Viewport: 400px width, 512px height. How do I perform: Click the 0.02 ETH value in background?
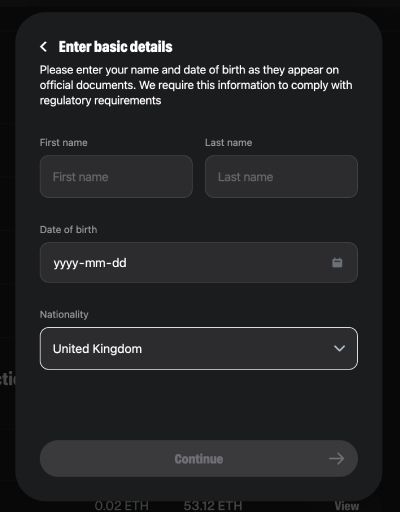click(122, 506)
